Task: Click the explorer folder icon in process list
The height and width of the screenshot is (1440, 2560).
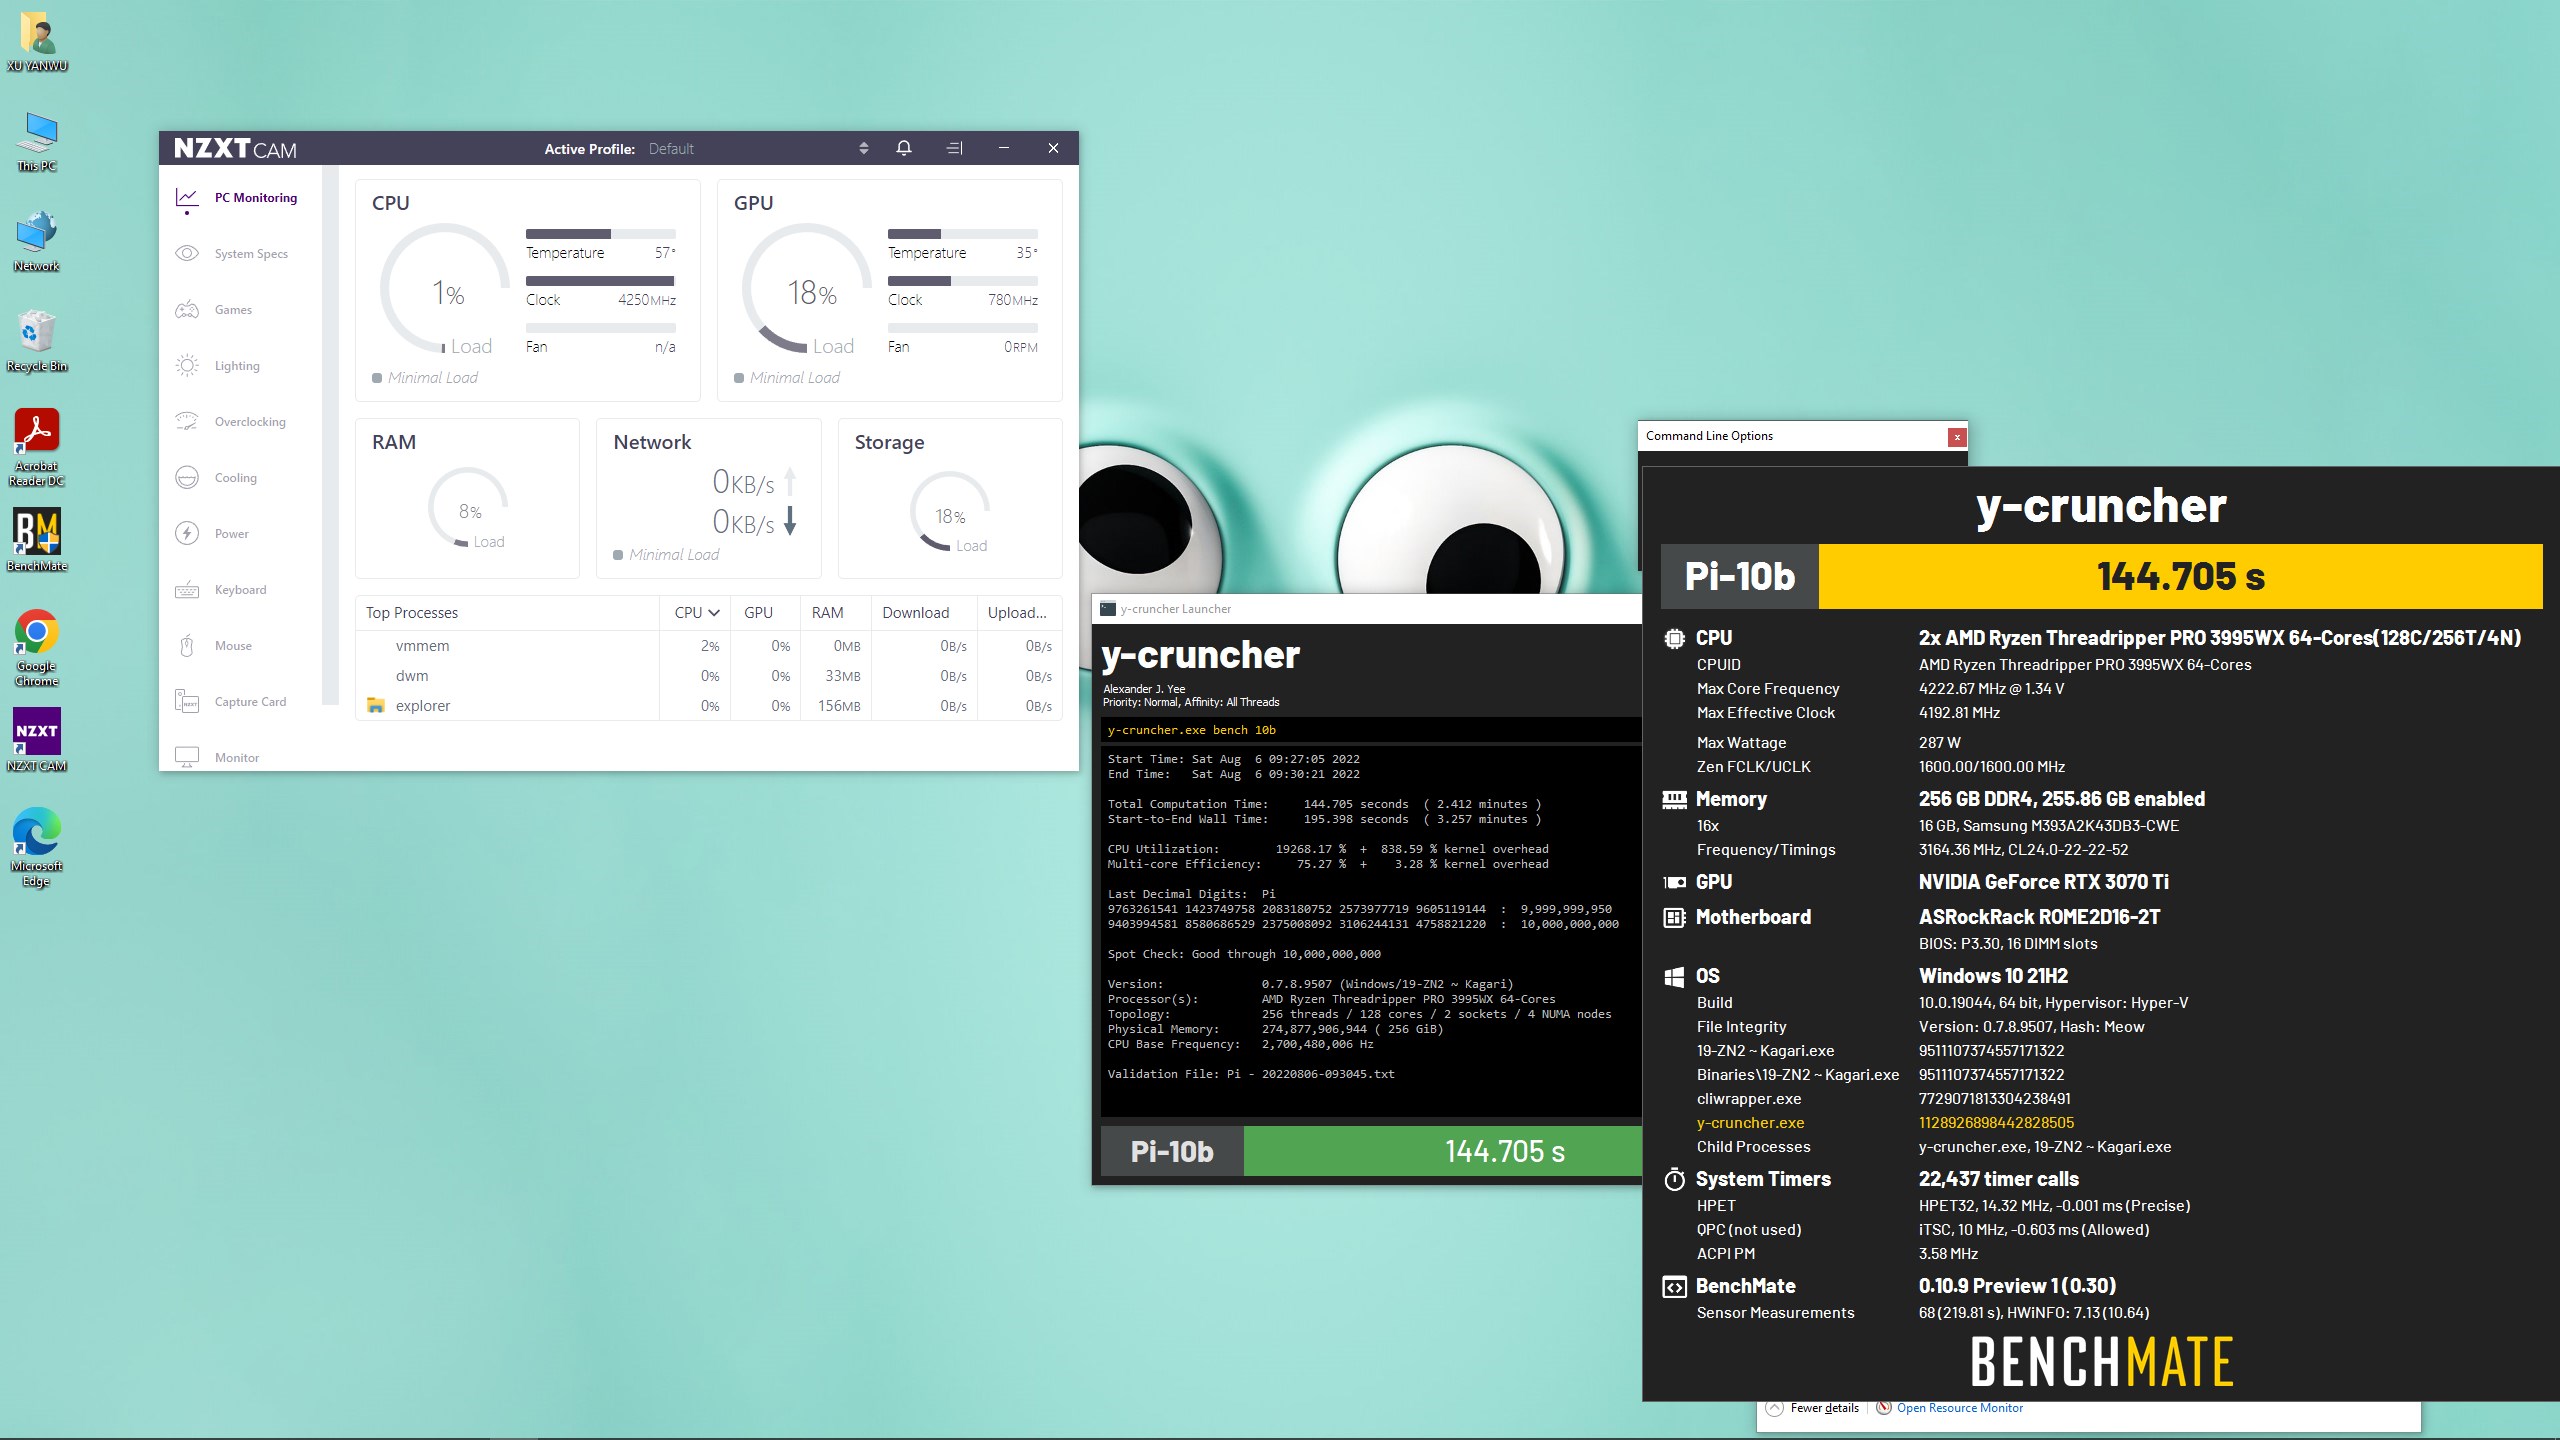Action: click(x=376, y=706)
